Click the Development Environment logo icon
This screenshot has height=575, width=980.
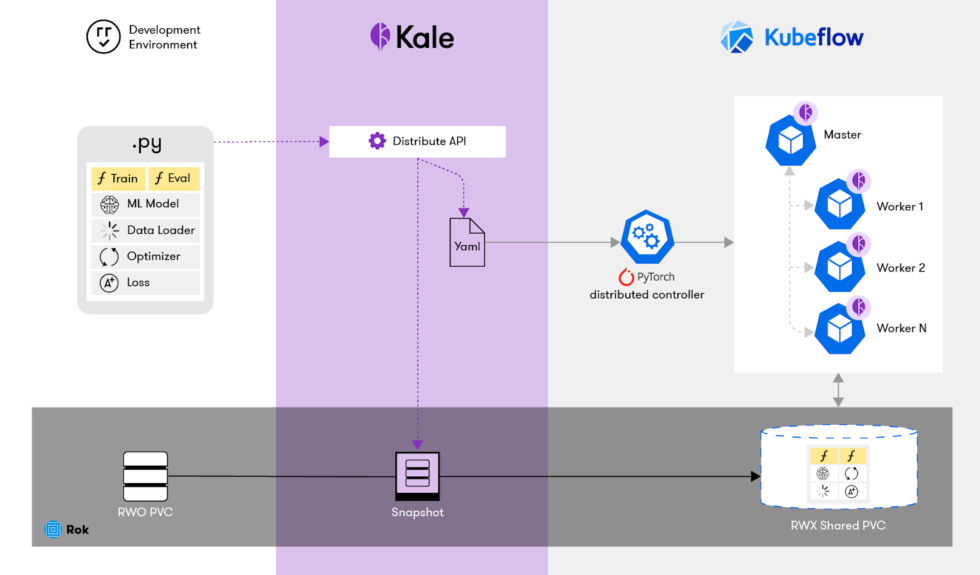pyautogui.click(x=103, y=37)
